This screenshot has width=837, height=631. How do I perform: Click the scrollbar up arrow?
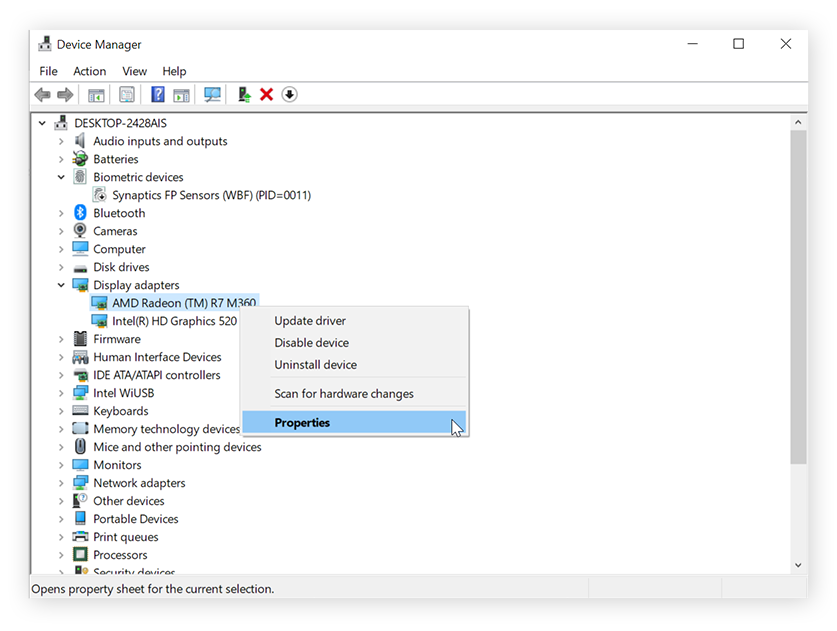pyautogui.click(x=798, y=122)
